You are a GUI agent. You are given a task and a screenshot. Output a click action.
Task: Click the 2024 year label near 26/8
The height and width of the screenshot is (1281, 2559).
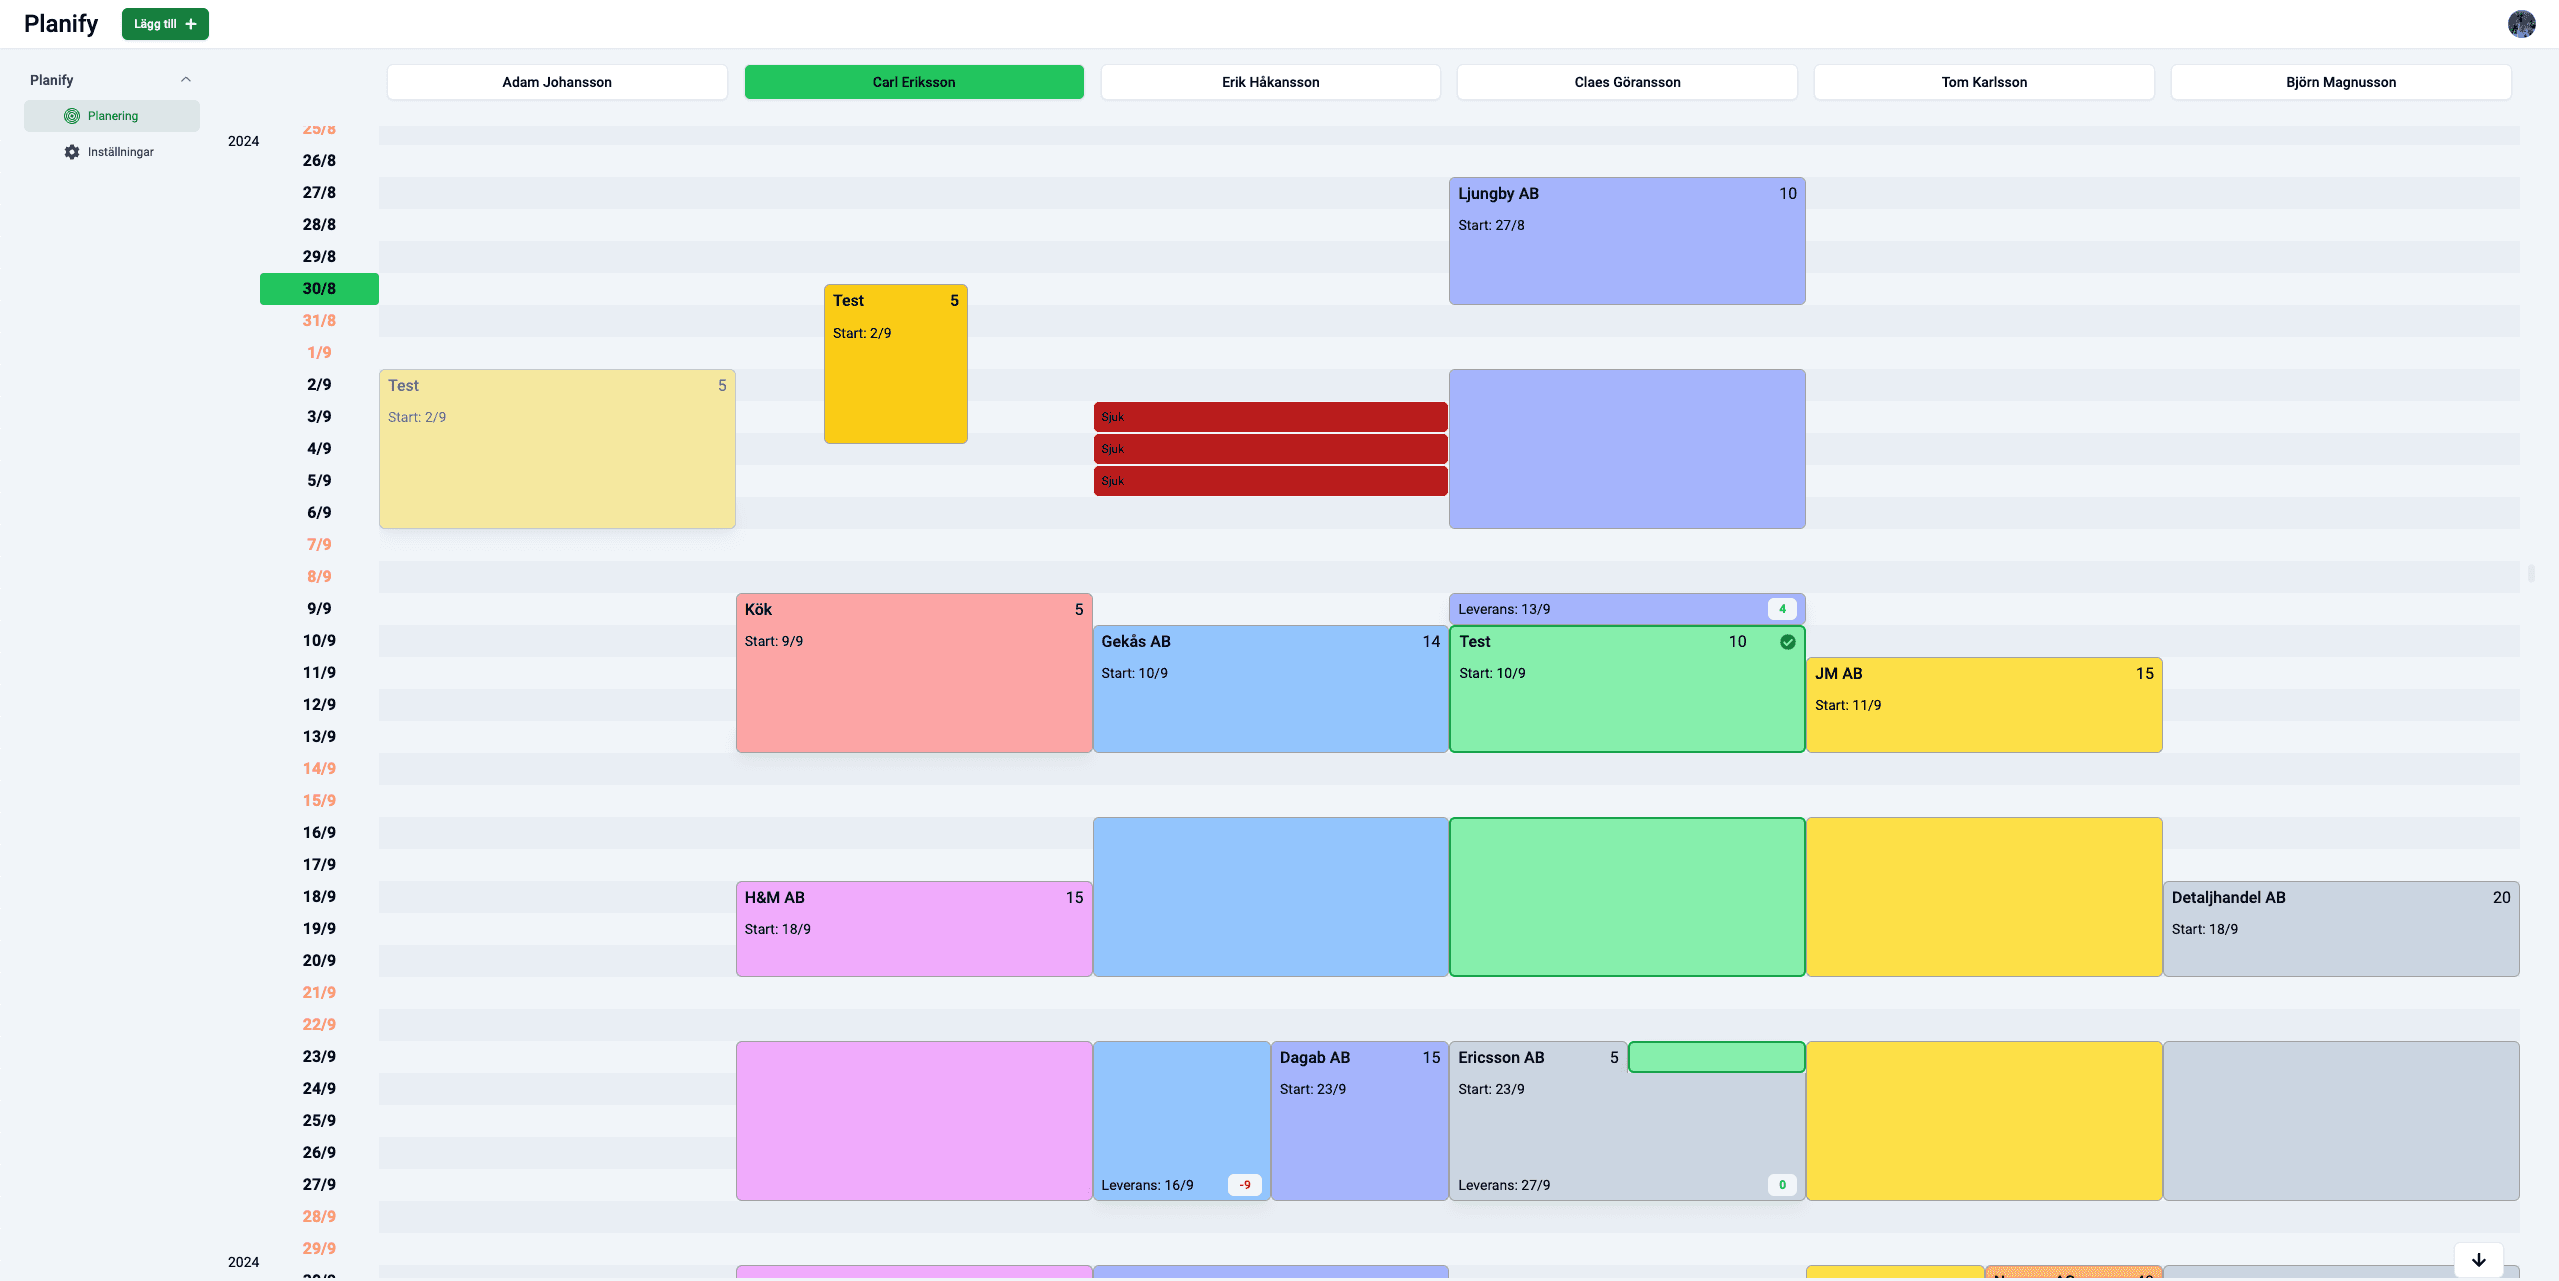[243, 141]
